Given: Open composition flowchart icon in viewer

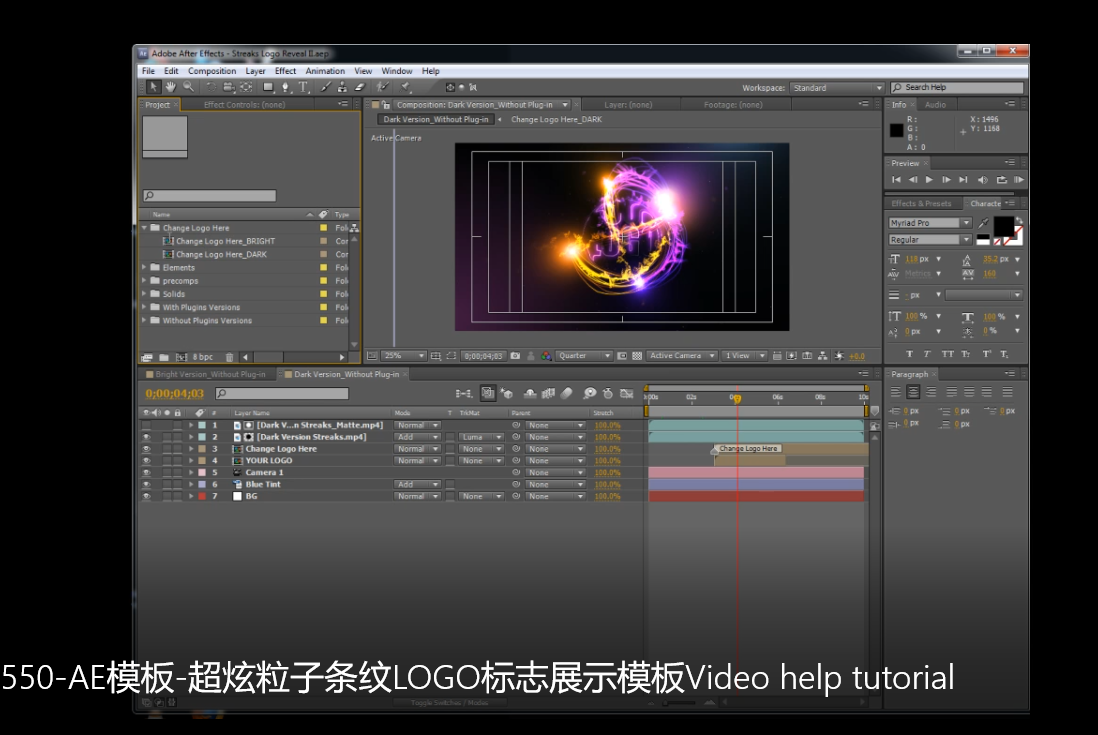Looking at the screenshot, I should 822,356.
